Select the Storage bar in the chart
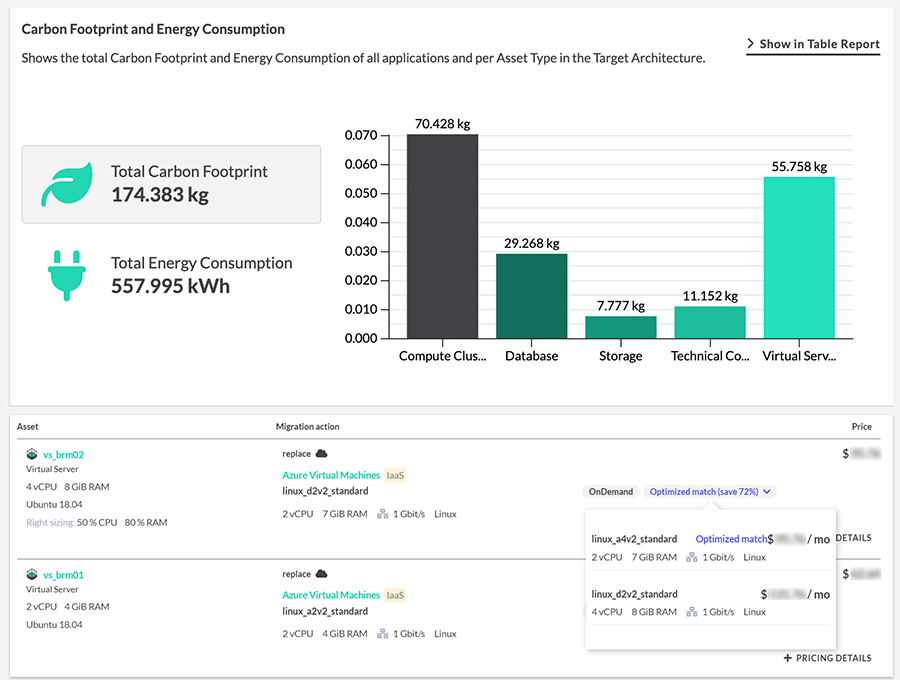The width and height of the screenshot is (900, 687). tap(621, 327)
